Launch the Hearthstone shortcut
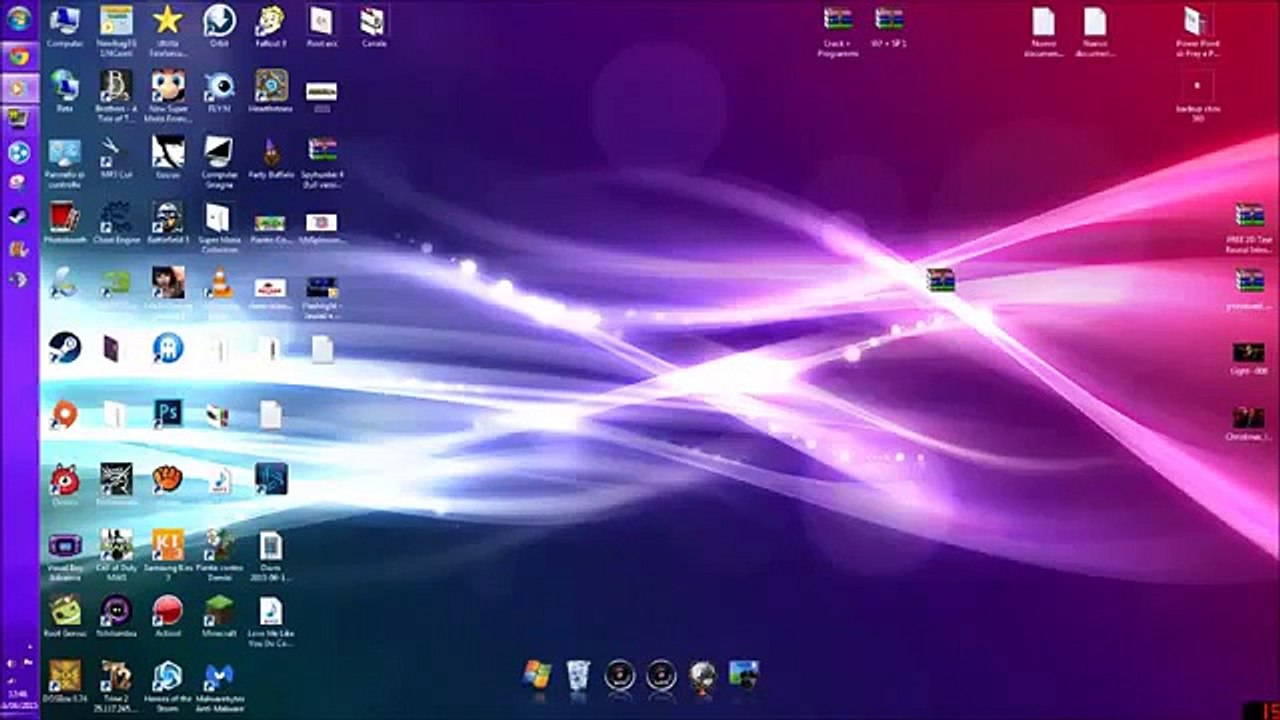 click(271, 91)
